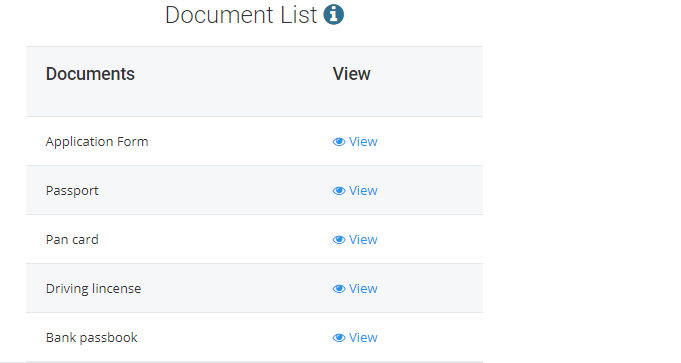The width and height of the screenshot is (681, 363).
Task: Select the Driving lincense document name
Action: point(93,289)
